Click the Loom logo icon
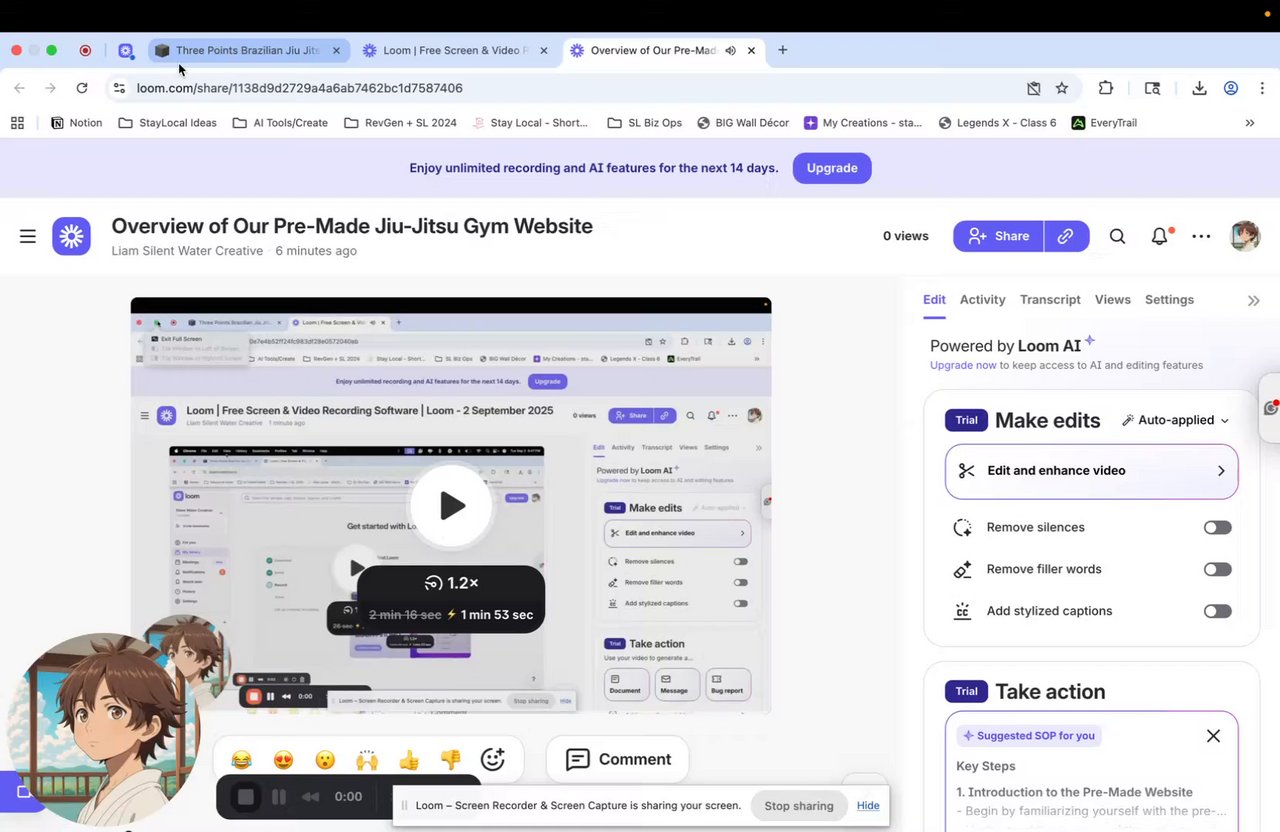Image resolution: width=1280 pixels, height=832 pixels. pos(71,236)
